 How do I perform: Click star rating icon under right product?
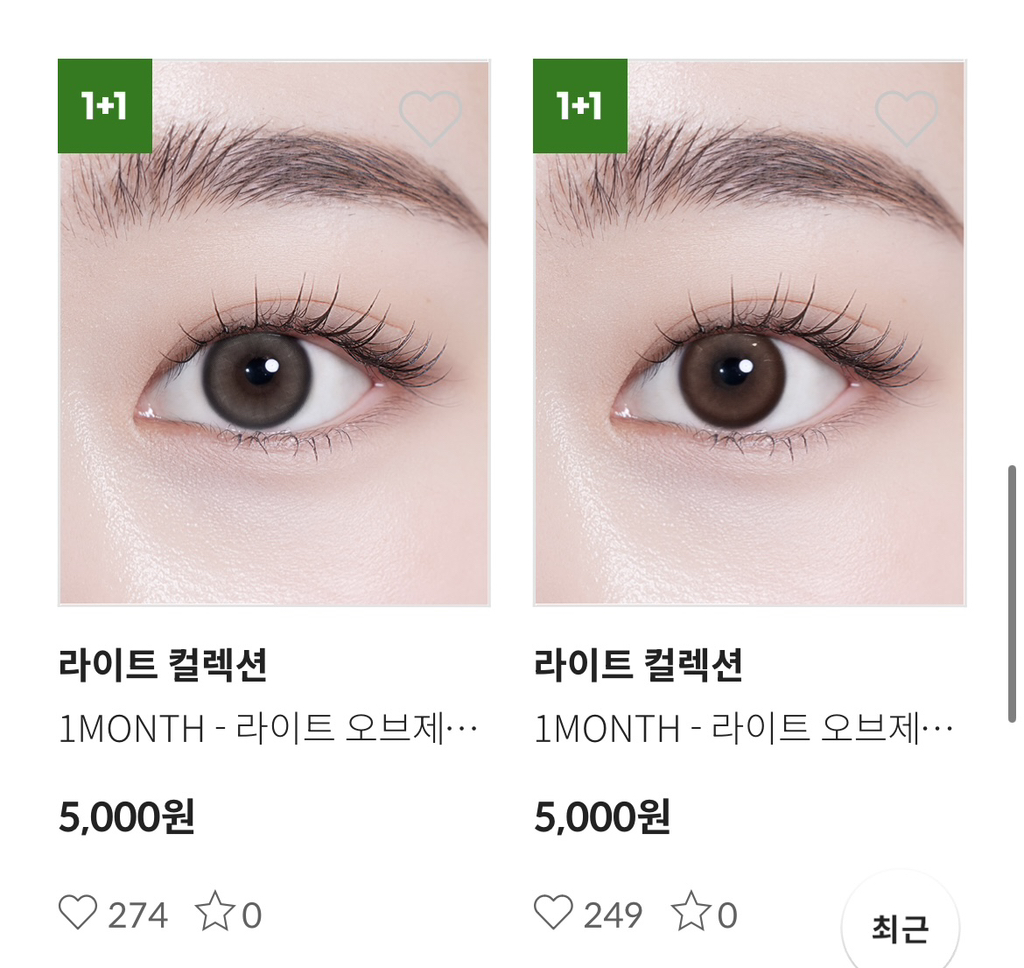(x=690, y=911)
